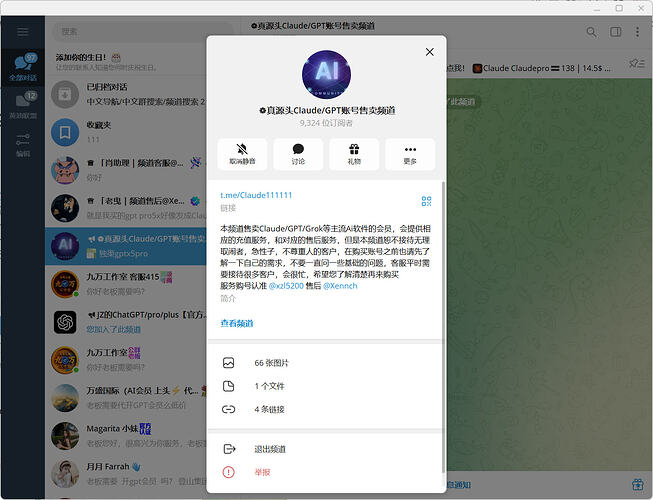Viewport: 653px width, 500px height.
Task: Click the chain link icon in dialog
Action: [228, 409]
